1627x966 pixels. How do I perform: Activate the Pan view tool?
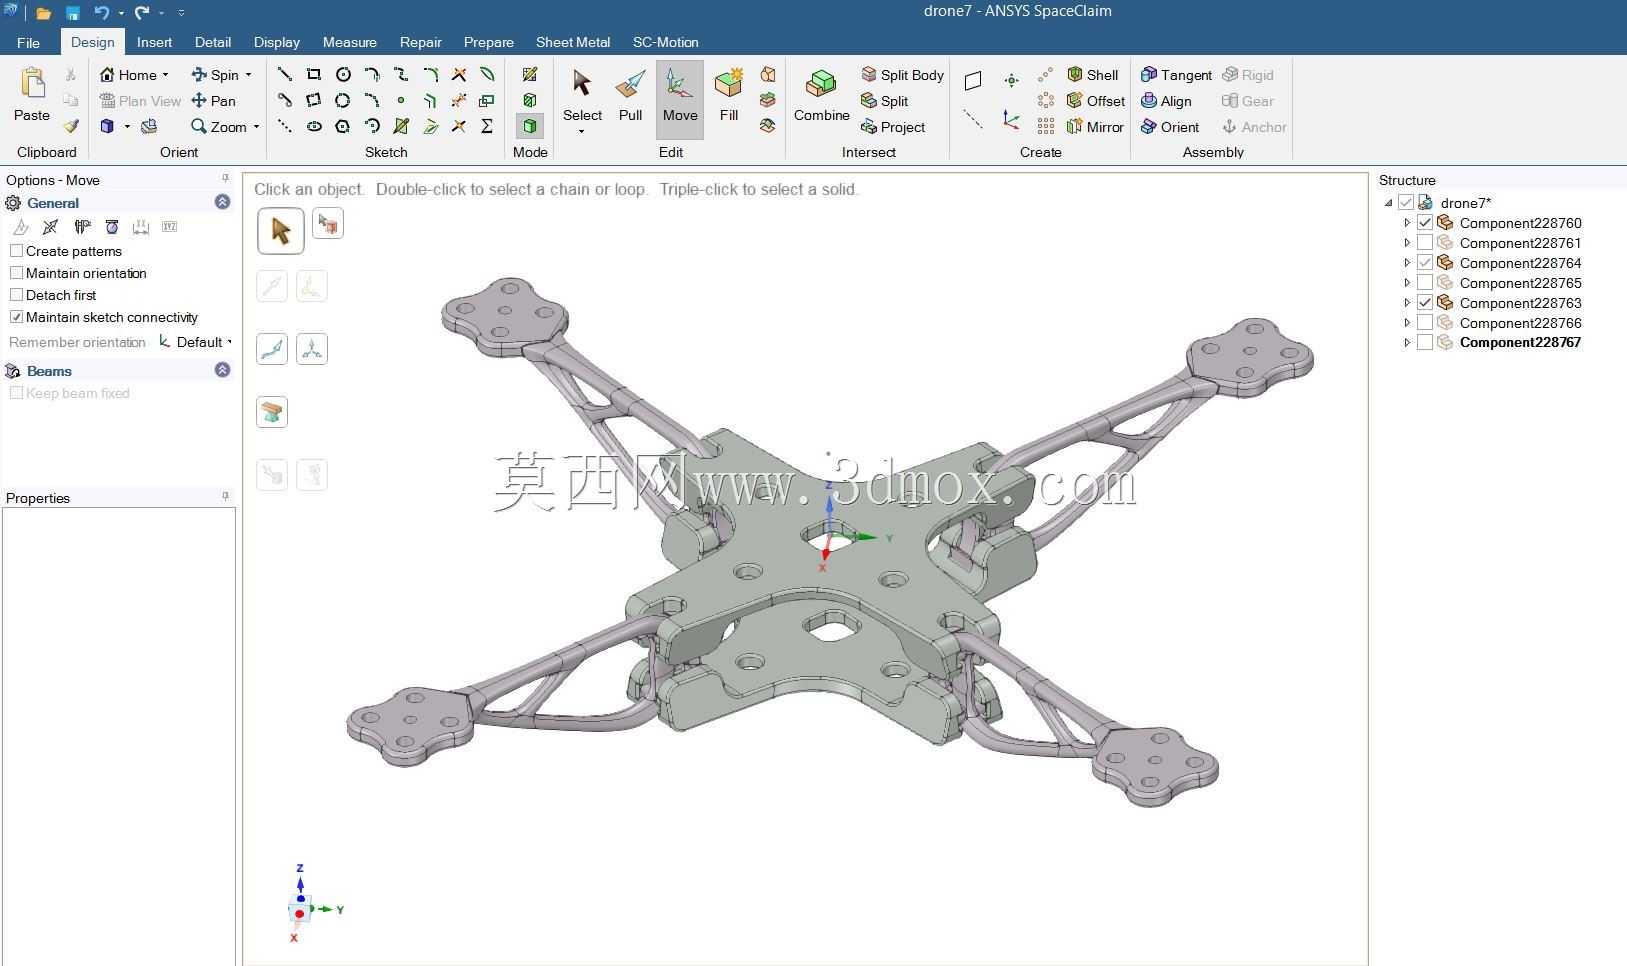213,101
